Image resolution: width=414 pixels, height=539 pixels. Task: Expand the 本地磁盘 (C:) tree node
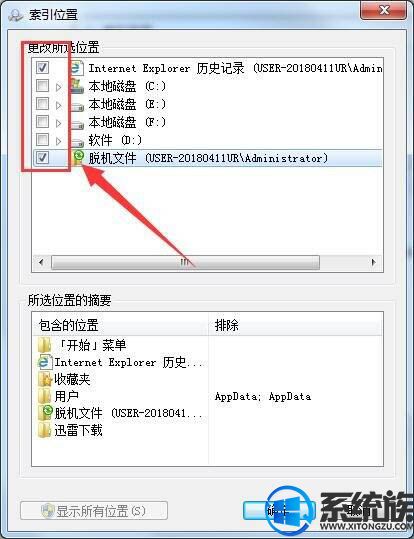click(58, 87)
